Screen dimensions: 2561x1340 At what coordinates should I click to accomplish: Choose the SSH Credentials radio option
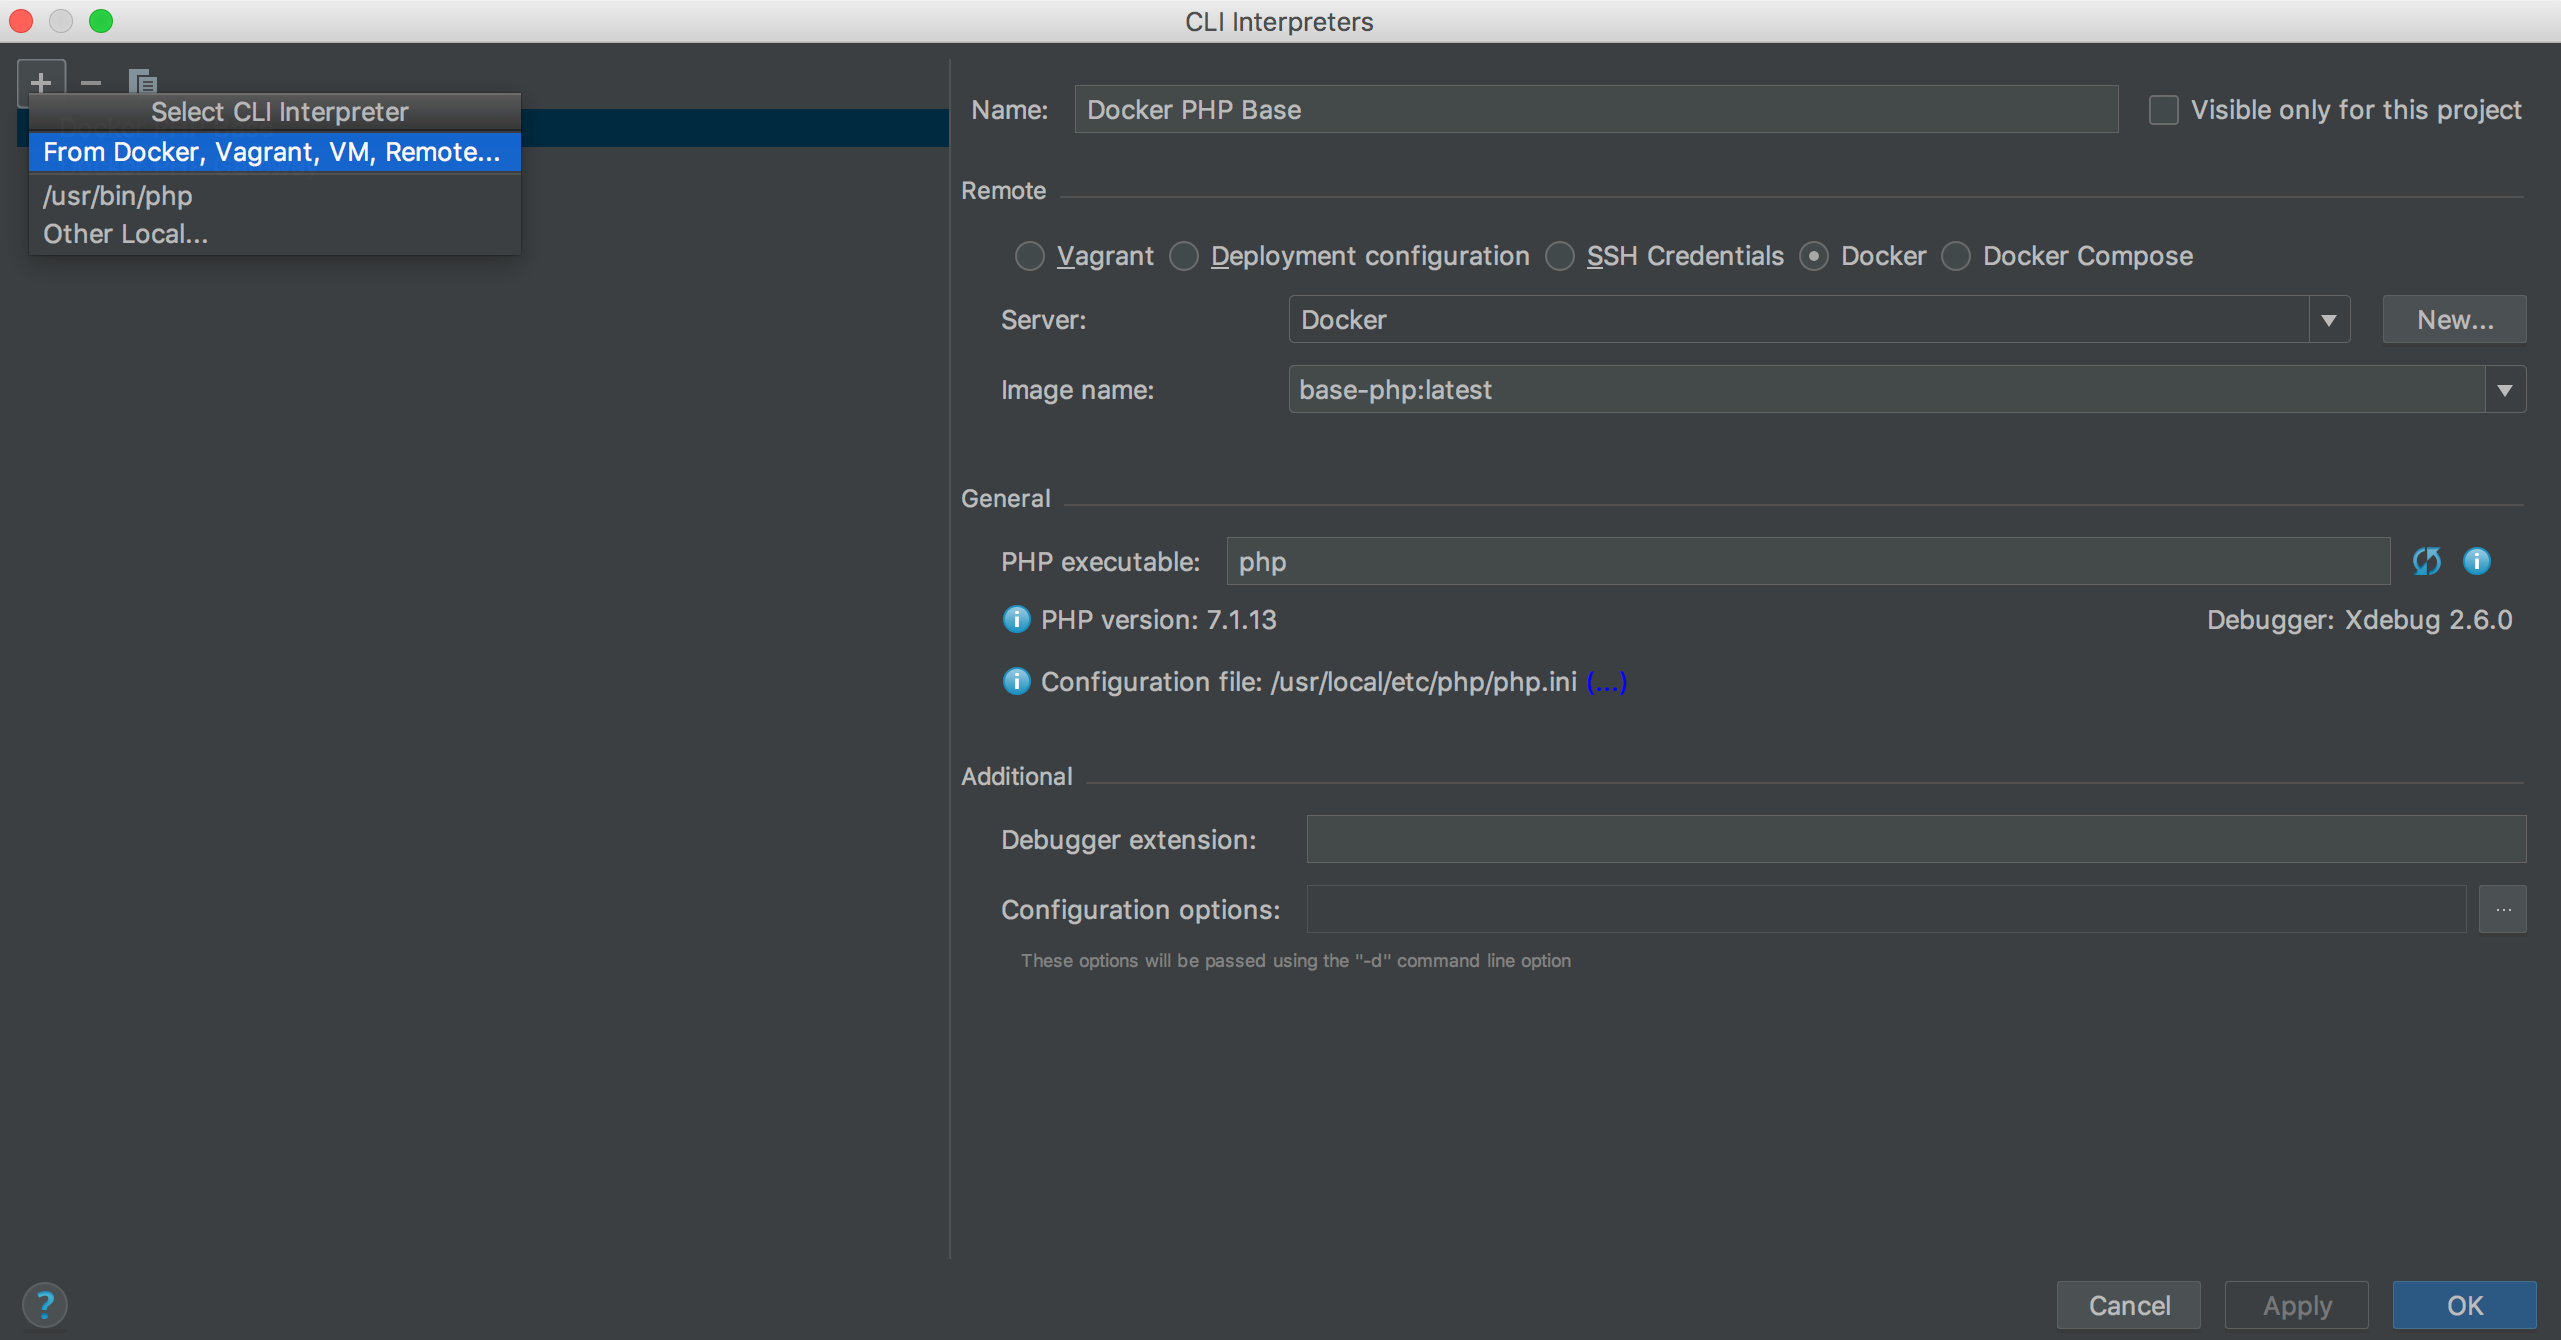[1560, 257]
